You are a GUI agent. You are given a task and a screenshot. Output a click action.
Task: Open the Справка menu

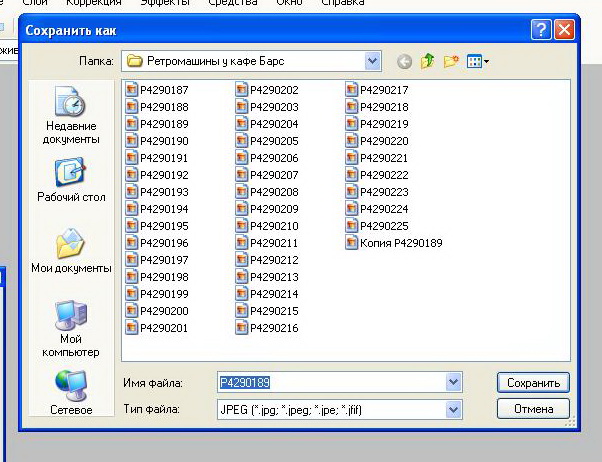(342, 3)
